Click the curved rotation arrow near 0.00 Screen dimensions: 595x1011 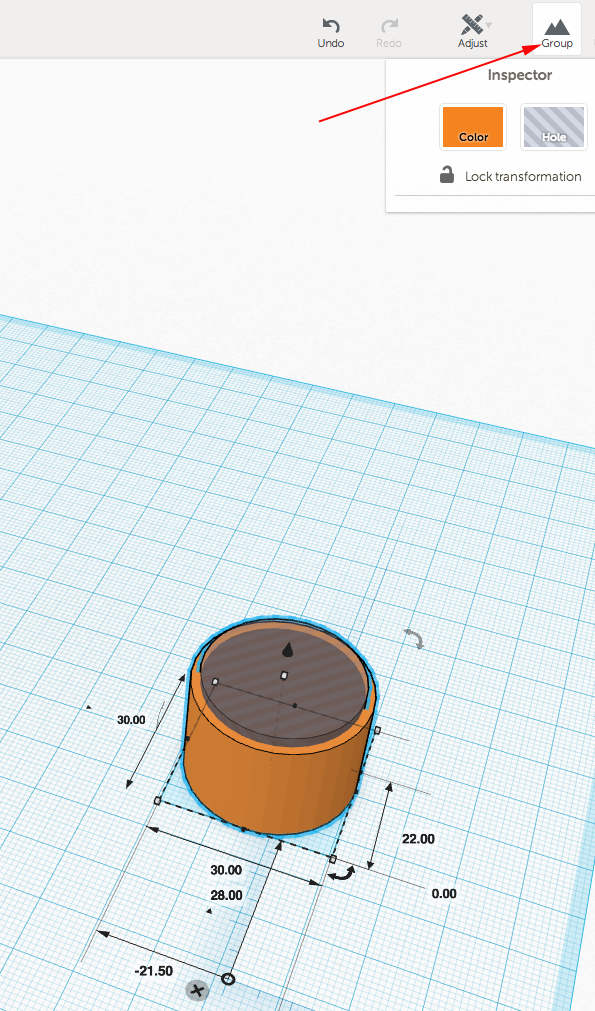(x=342, y=874)
